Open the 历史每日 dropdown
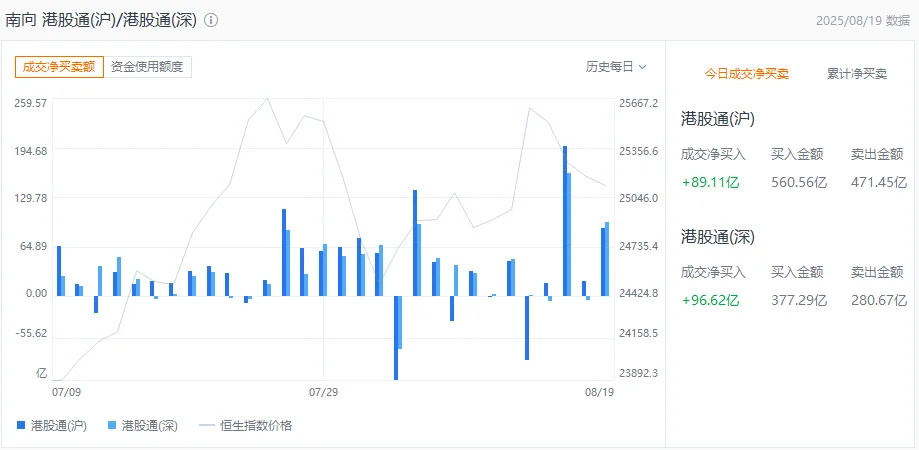919x450 pixels. (616, 67)
